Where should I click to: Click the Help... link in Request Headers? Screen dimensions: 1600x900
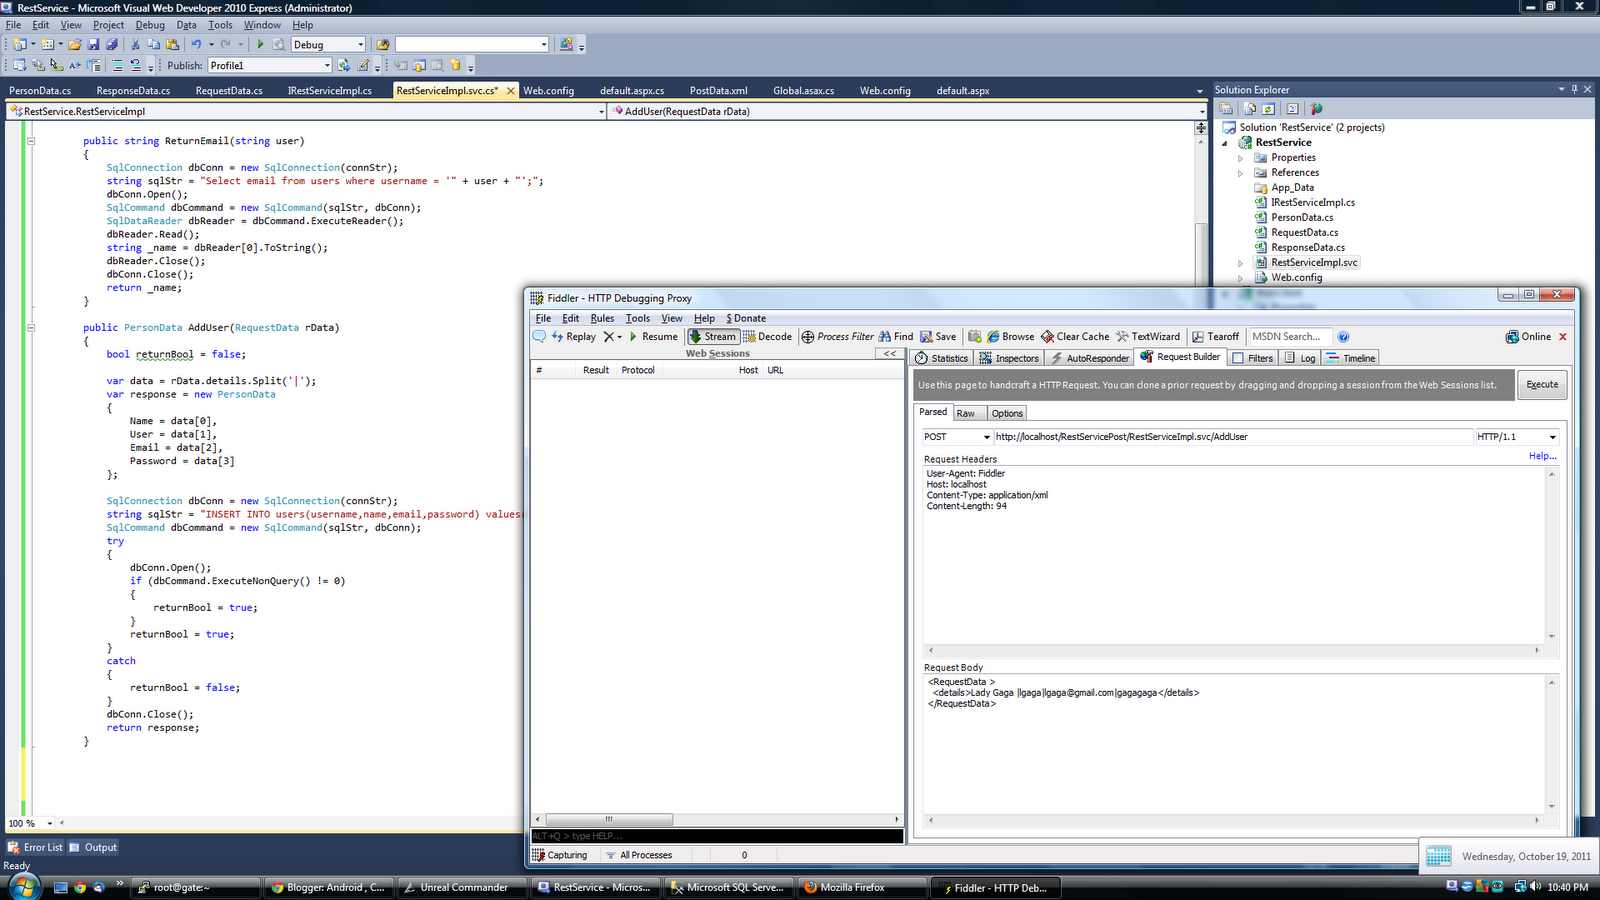click(1542, 456)
